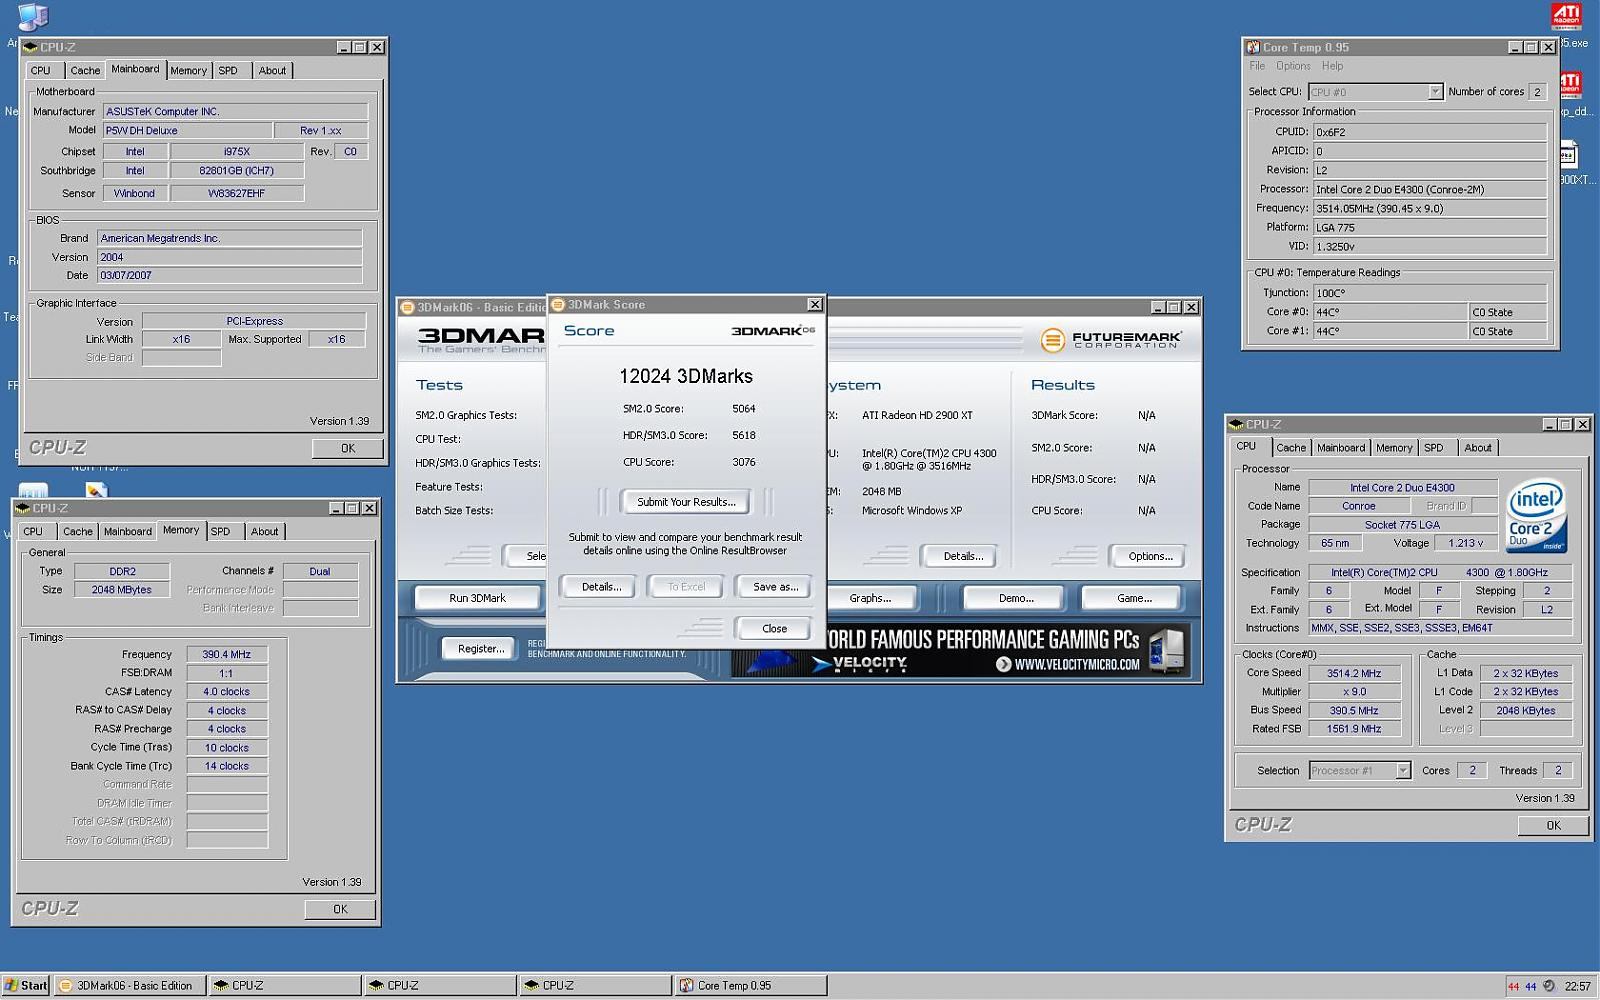Click the CAS# Latency value 4.0 clocks
Screen dimensions: 1600x1000
point(227,691)
